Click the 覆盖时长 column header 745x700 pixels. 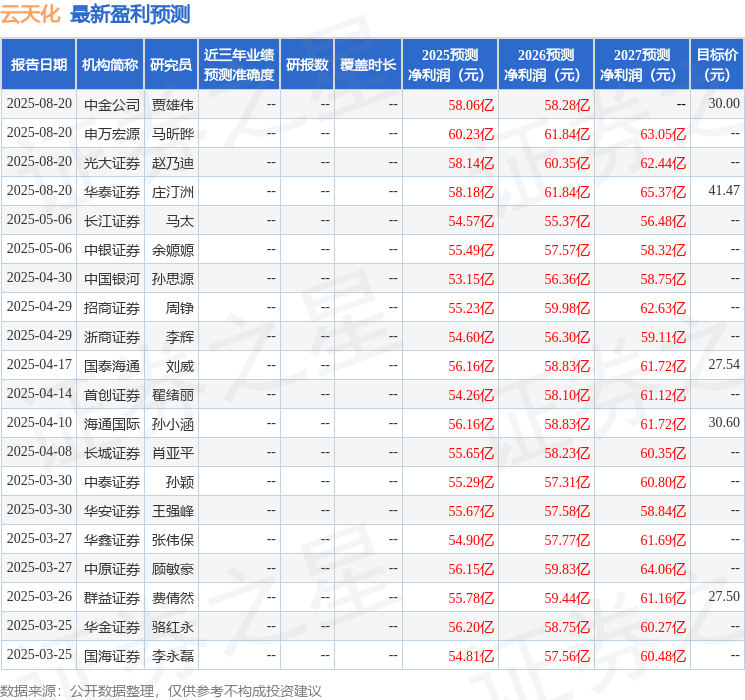(x=368, y=65)
